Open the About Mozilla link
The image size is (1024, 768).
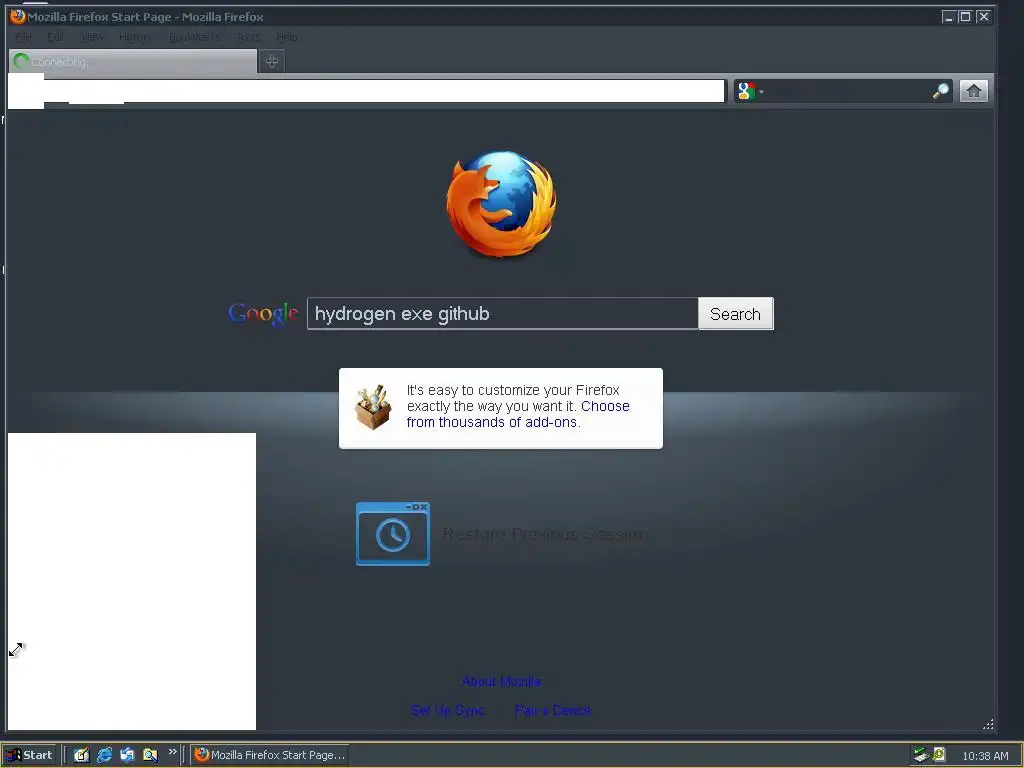(501, 681)
